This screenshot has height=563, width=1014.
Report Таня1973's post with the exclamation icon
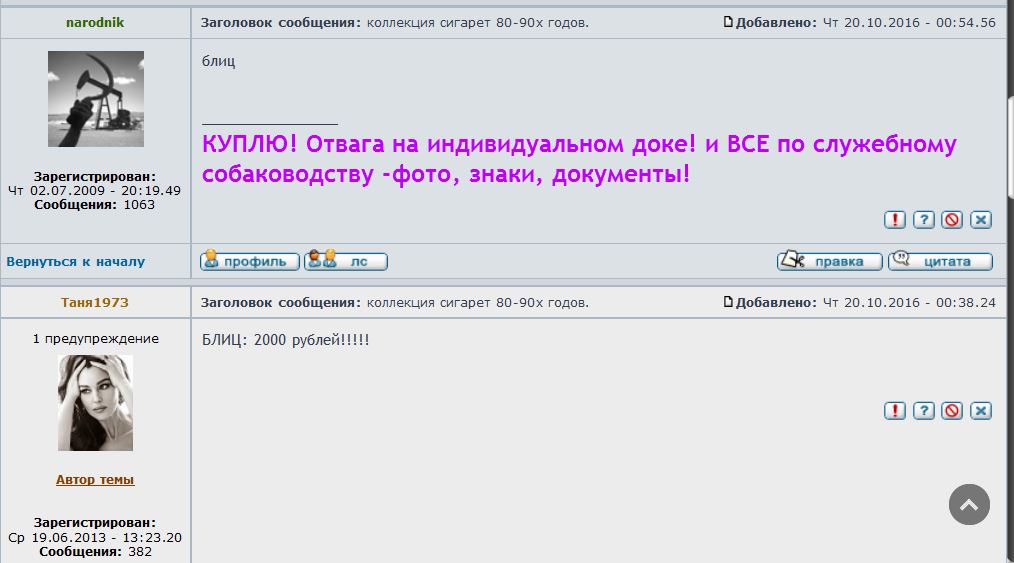coord(895,411)
